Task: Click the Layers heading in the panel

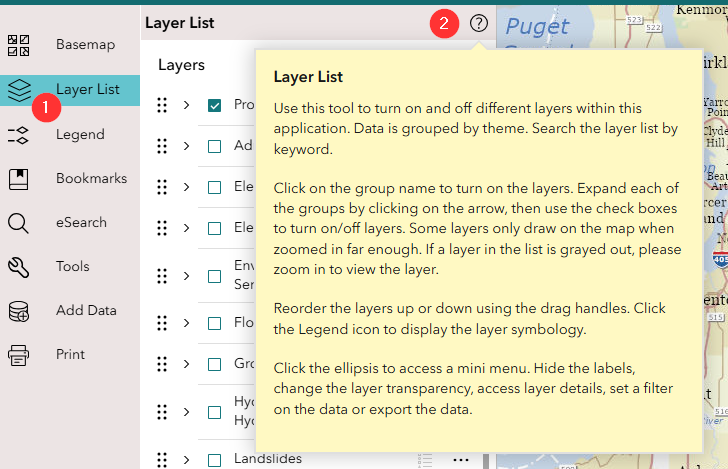Action: (181, 65)
